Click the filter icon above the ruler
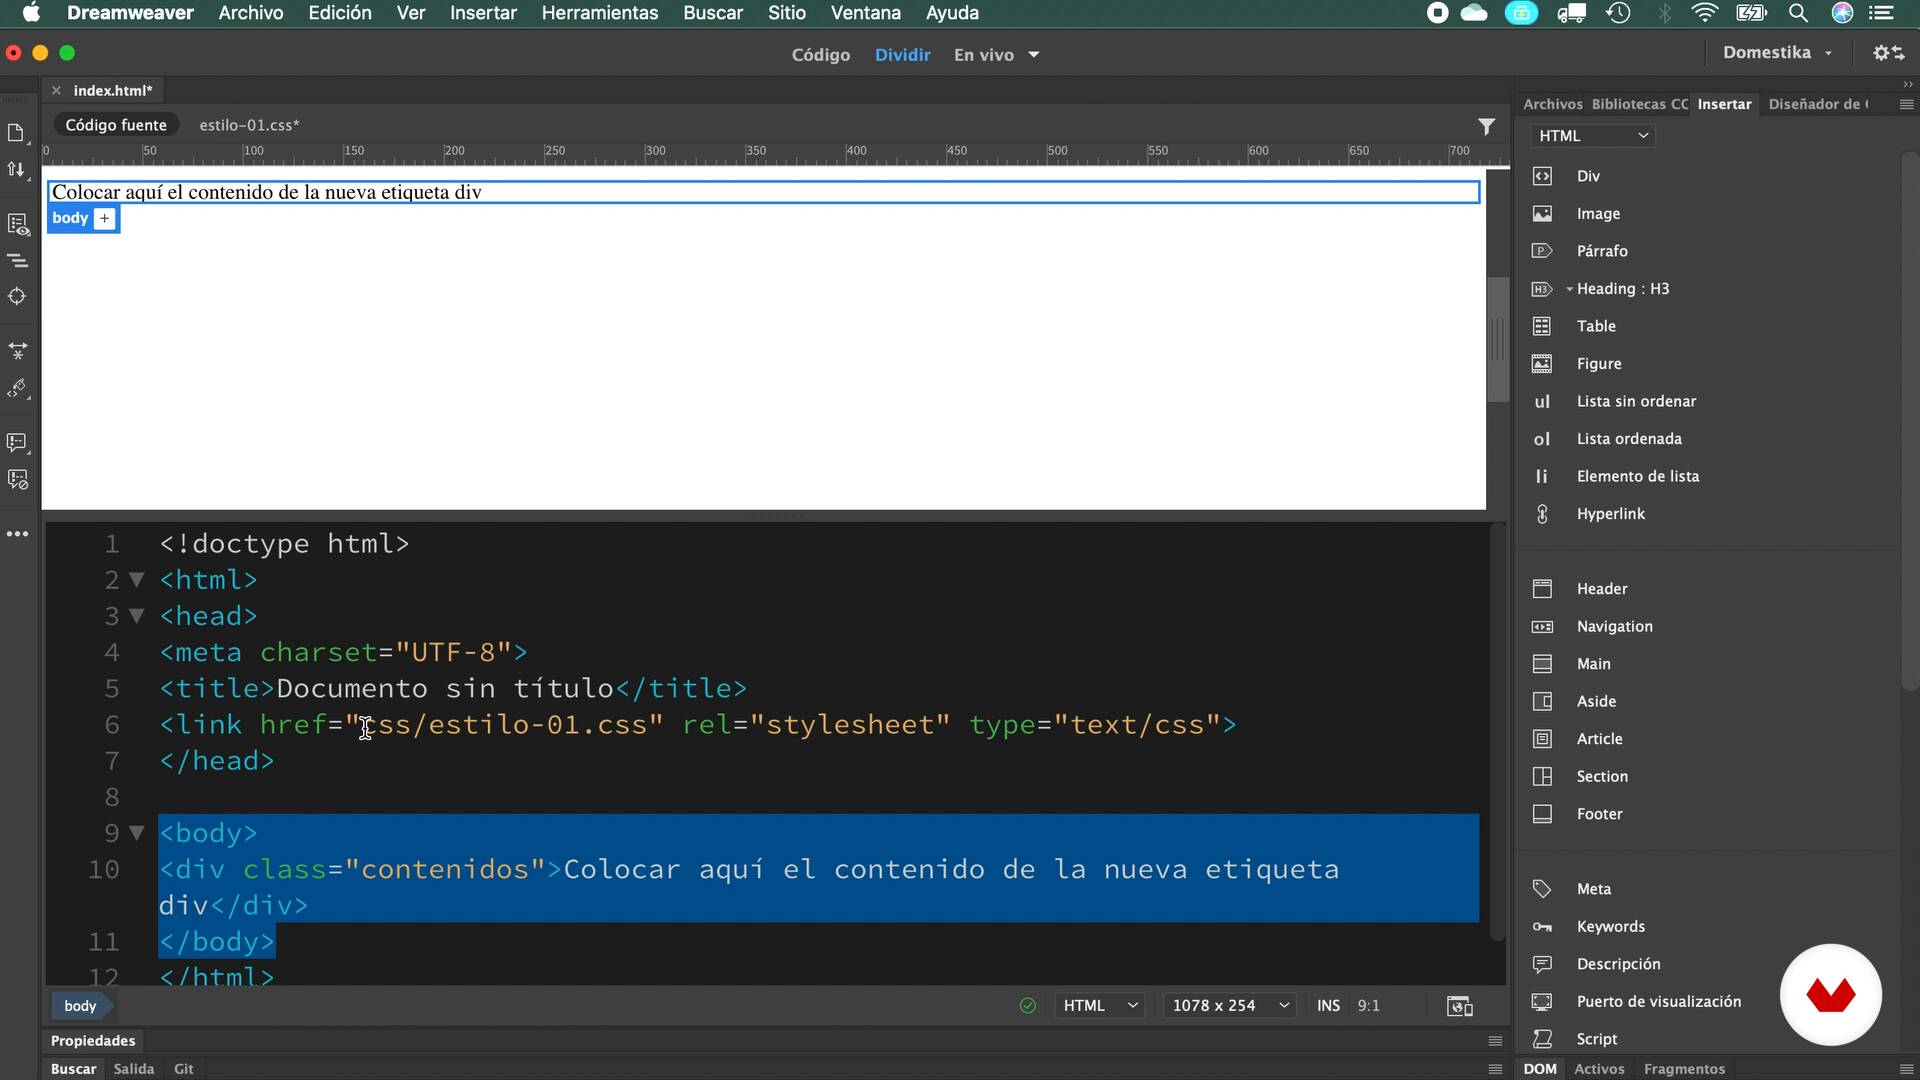The width and height of the screenshot is (1920, 1080). click(1486, 126)
